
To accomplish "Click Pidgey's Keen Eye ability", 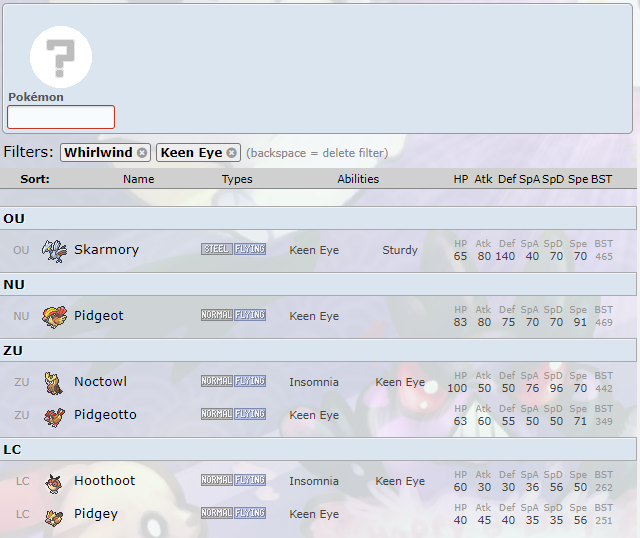I will (314, 515).
